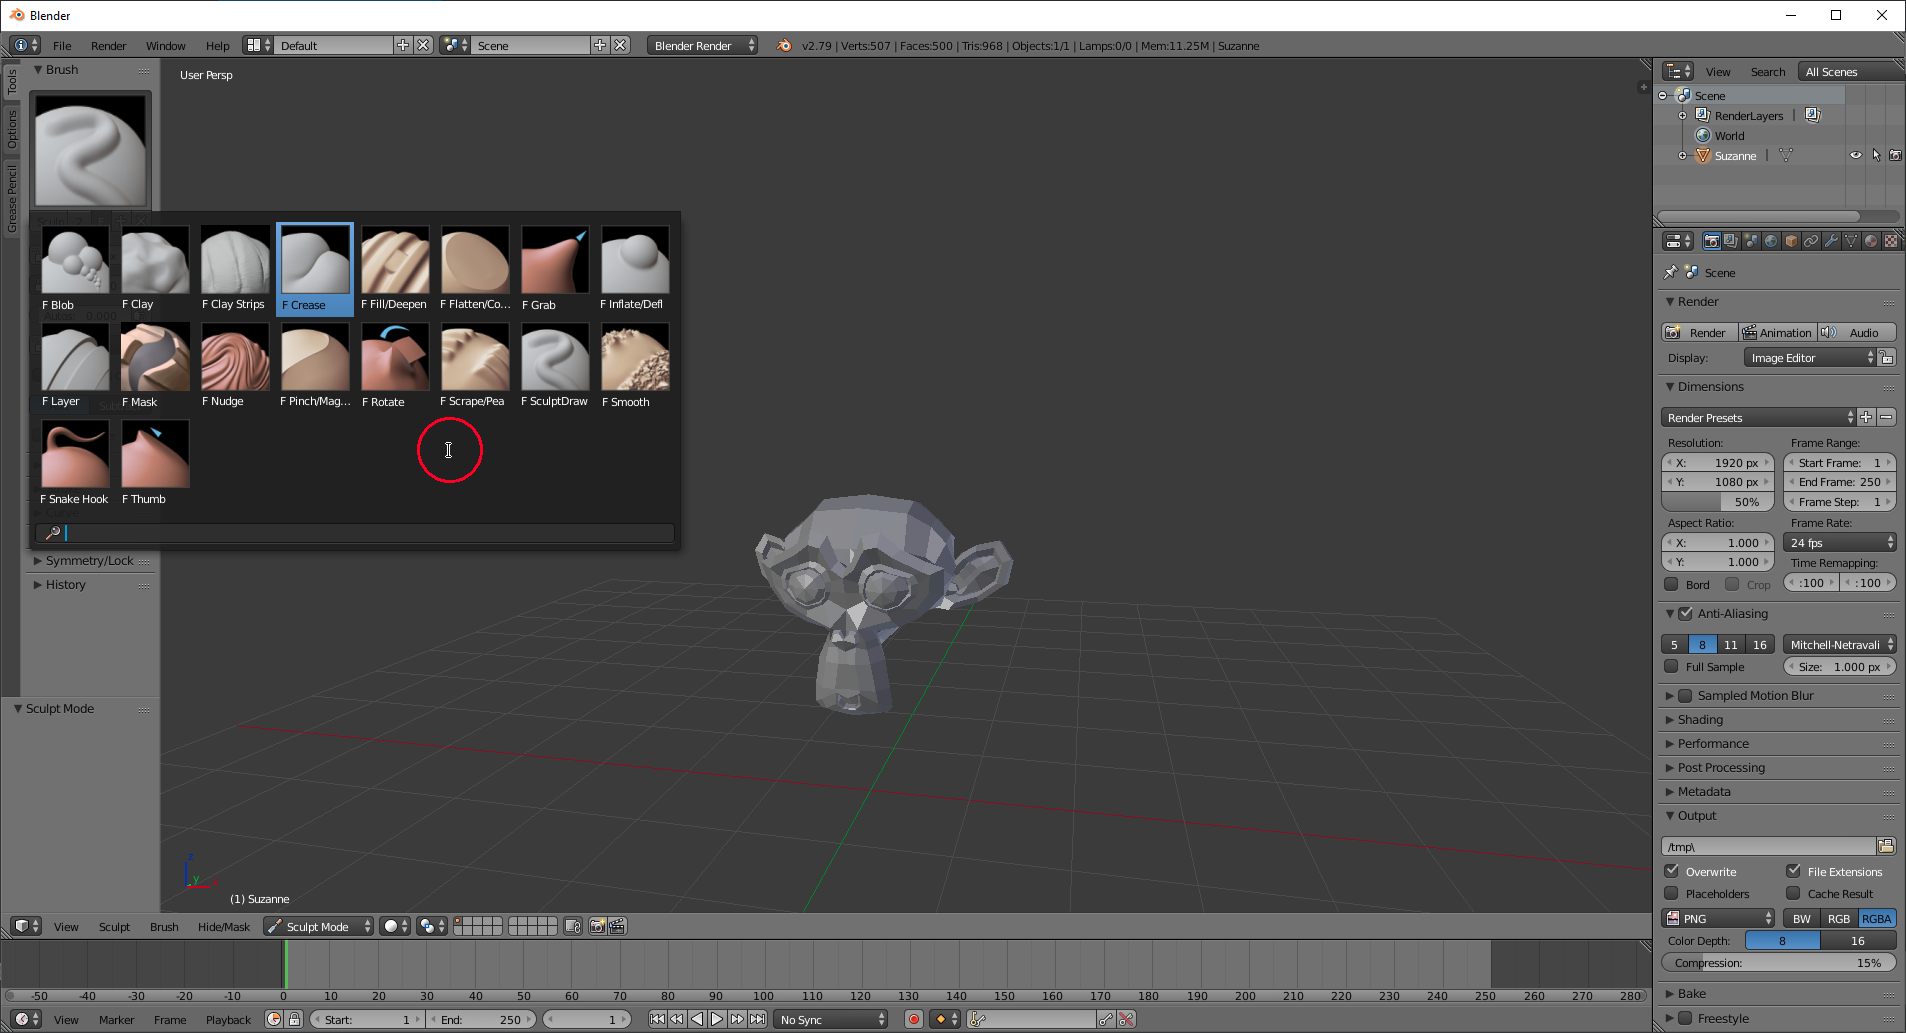Toggle Suzanne visibility eye in outliner
Screen dimensions: 1906x1033
click(x=1856, y=155)
